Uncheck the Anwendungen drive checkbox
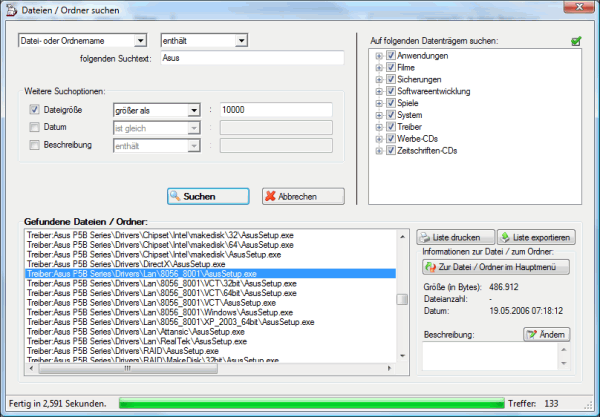Screen dimensions: 600x417 pos(390,55)
